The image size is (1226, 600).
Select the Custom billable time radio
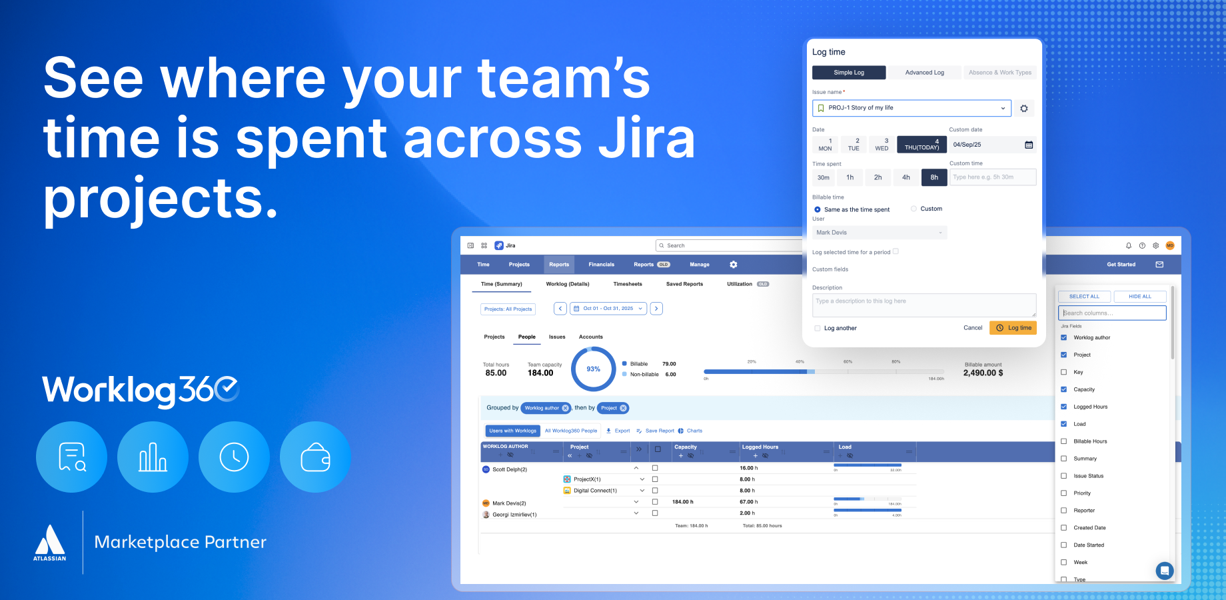[x=913, y=209]
